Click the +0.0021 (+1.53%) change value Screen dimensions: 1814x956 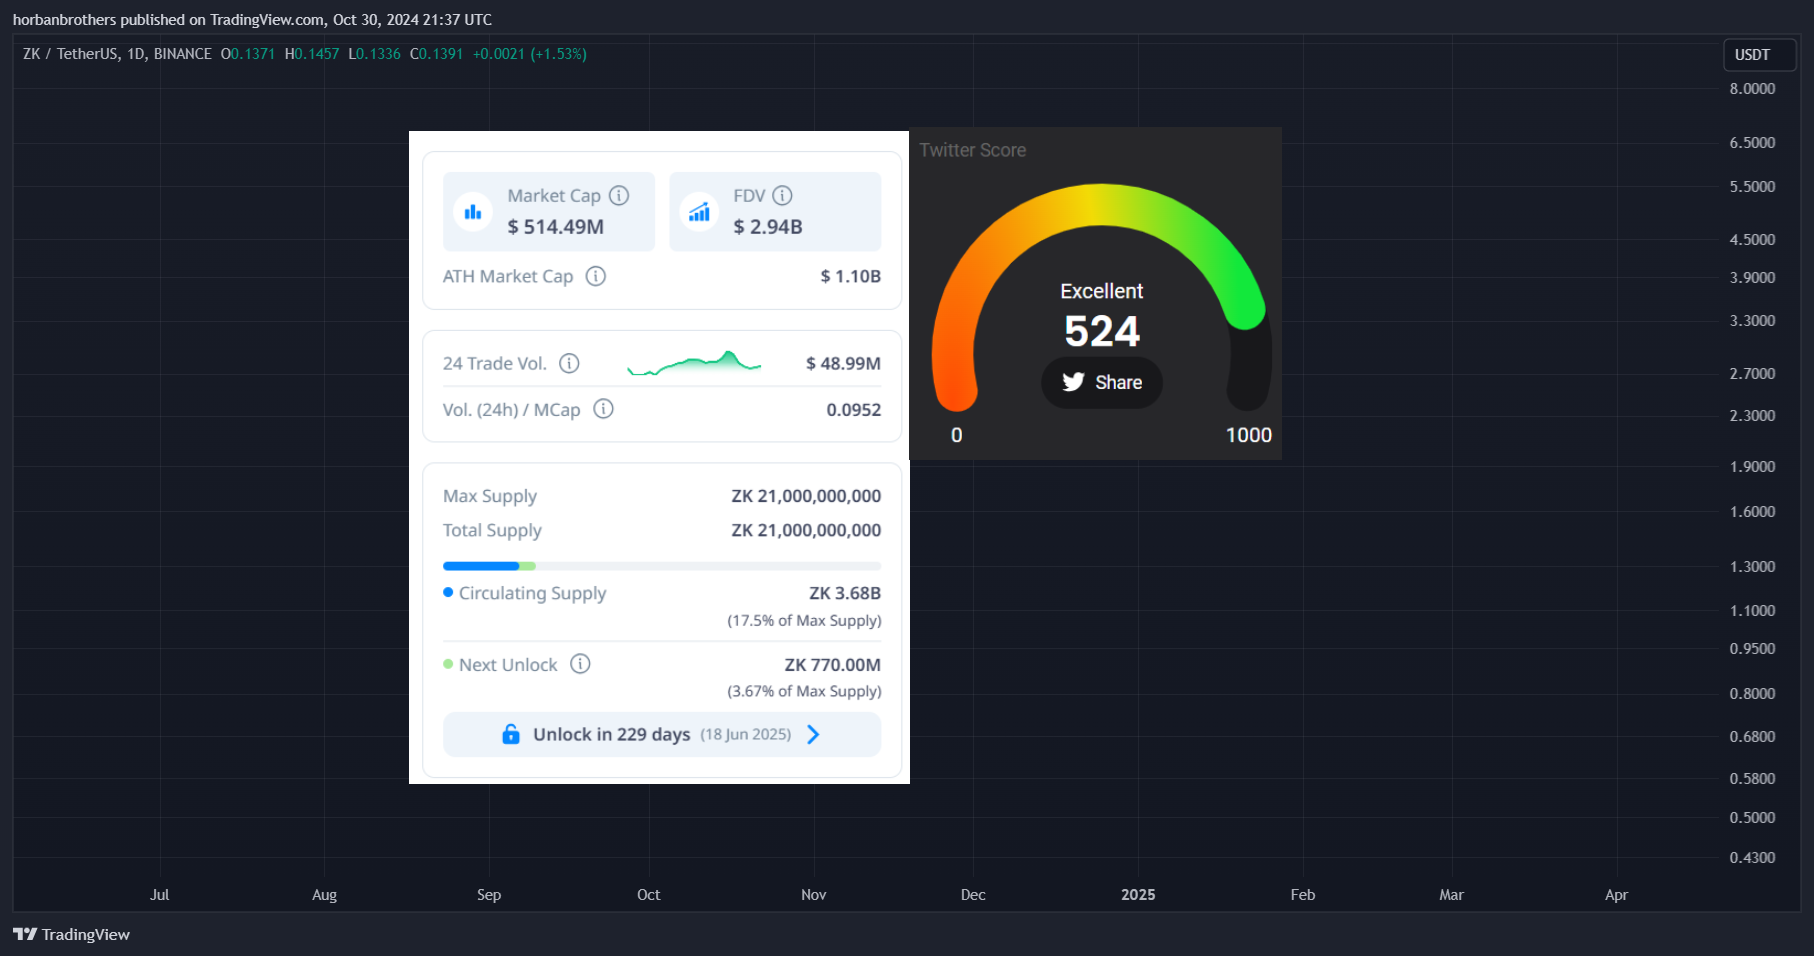[x=530, y=54]
